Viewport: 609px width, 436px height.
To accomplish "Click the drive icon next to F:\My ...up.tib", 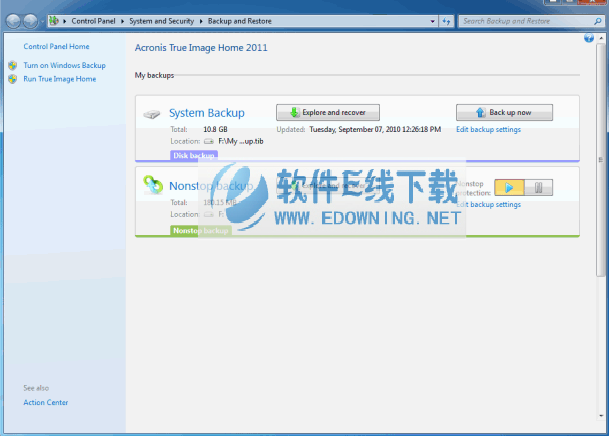I will pyautogui.click(x=209, y=141).
